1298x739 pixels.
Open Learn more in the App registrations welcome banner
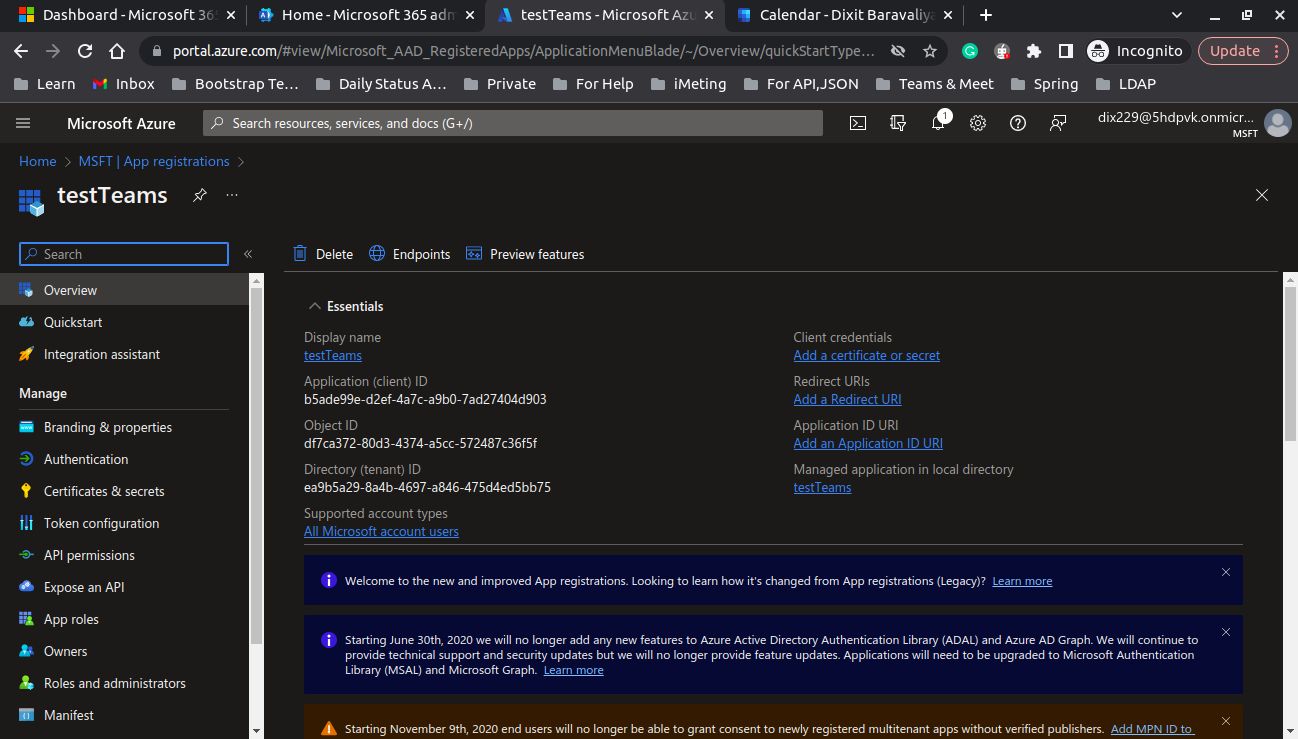[x=1022, y=581]
